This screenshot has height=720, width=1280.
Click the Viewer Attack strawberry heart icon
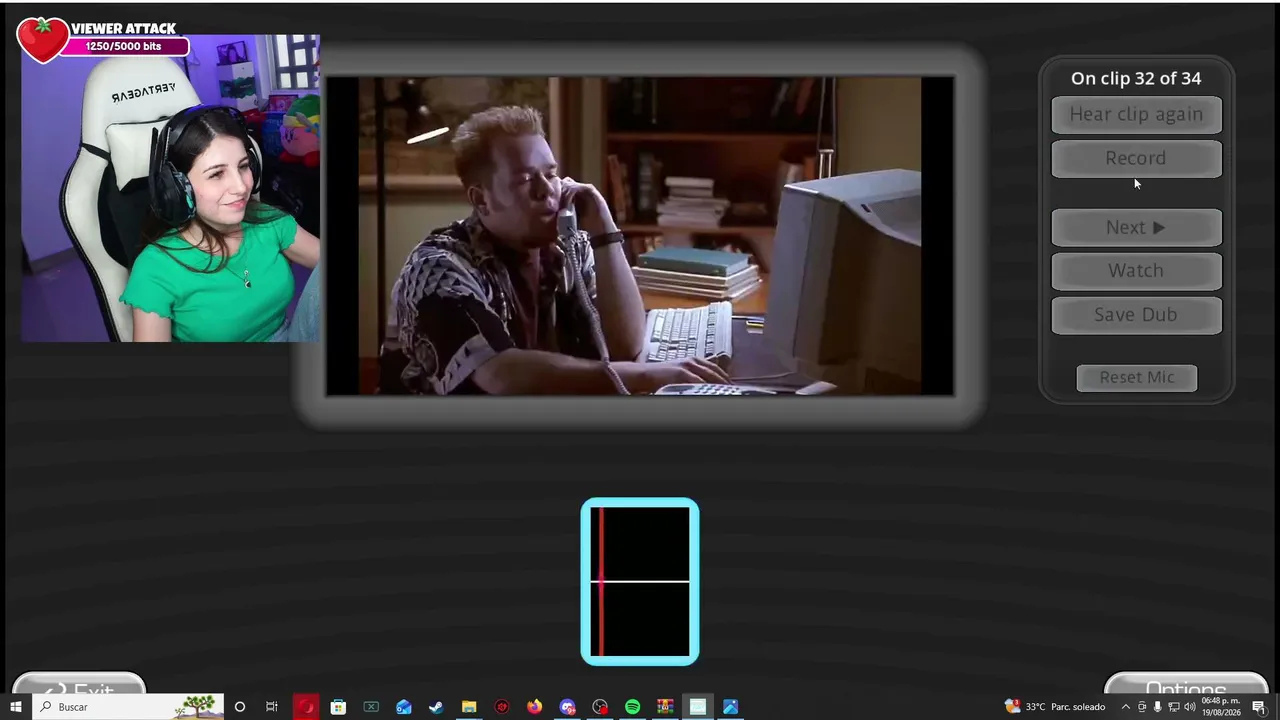42,40
